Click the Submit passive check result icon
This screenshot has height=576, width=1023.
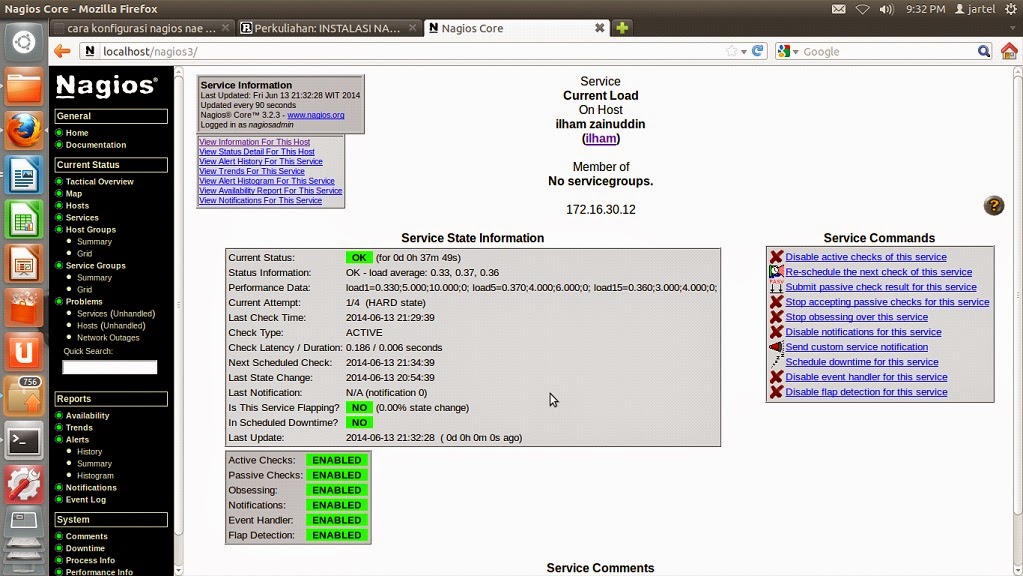(776, 287)
